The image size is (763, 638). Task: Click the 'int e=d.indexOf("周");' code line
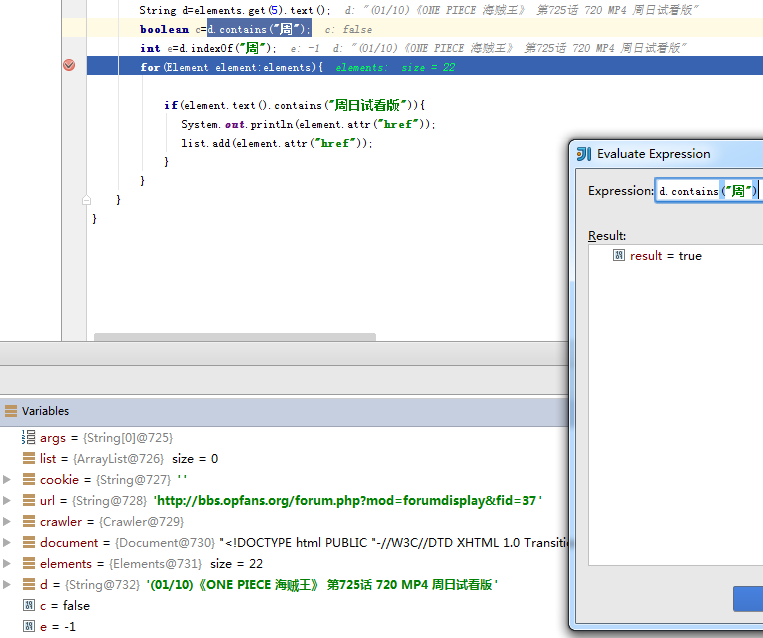[208, 48]
